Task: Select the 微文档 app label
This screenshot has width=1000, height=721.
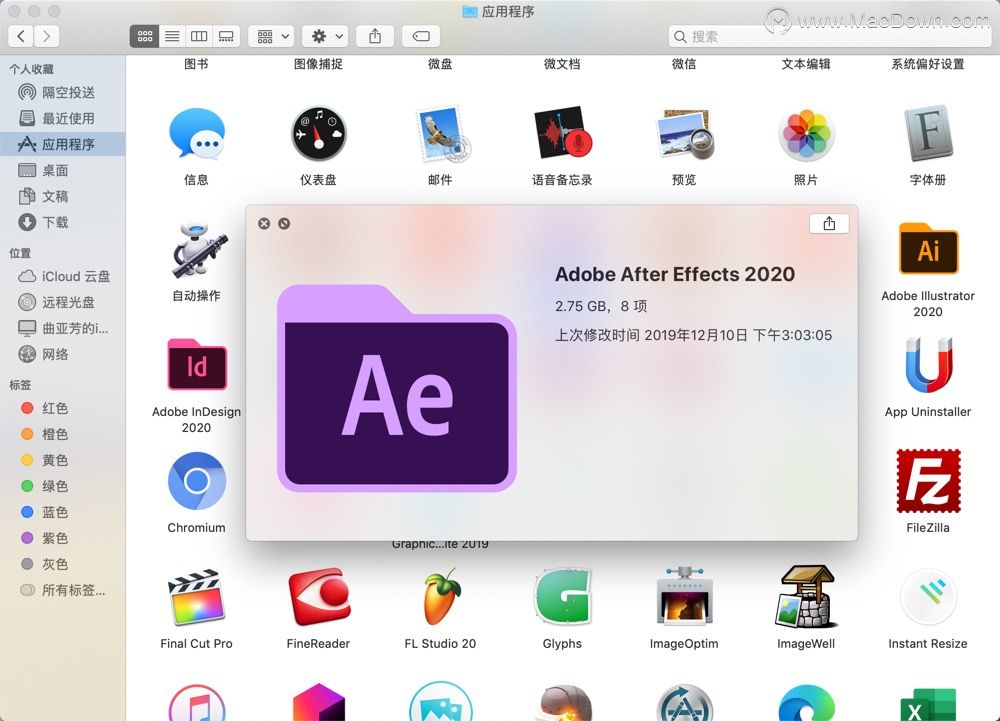Action: (562, 64)
